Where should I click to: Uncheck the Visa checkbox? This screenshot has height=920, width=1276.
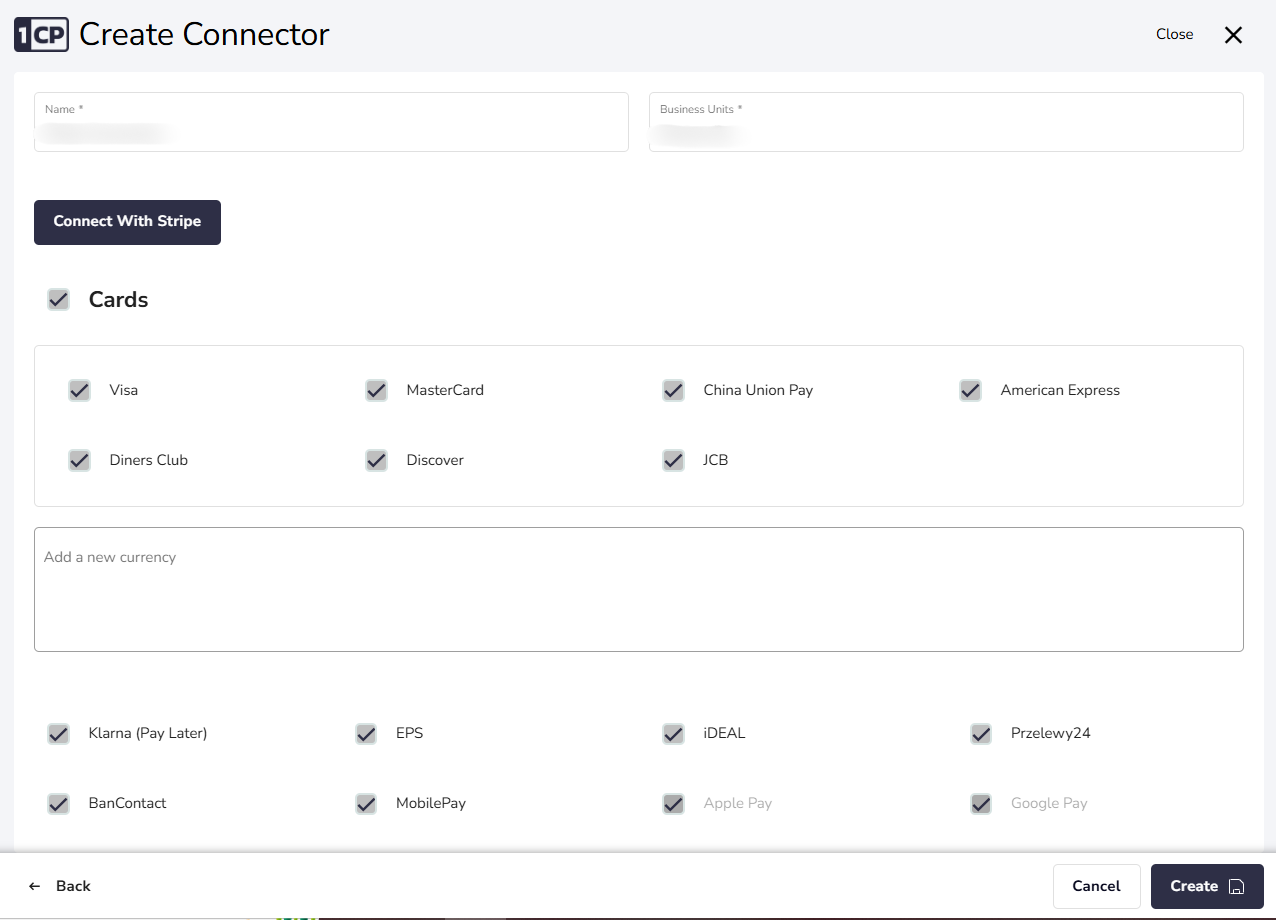[x=80, y=390]
